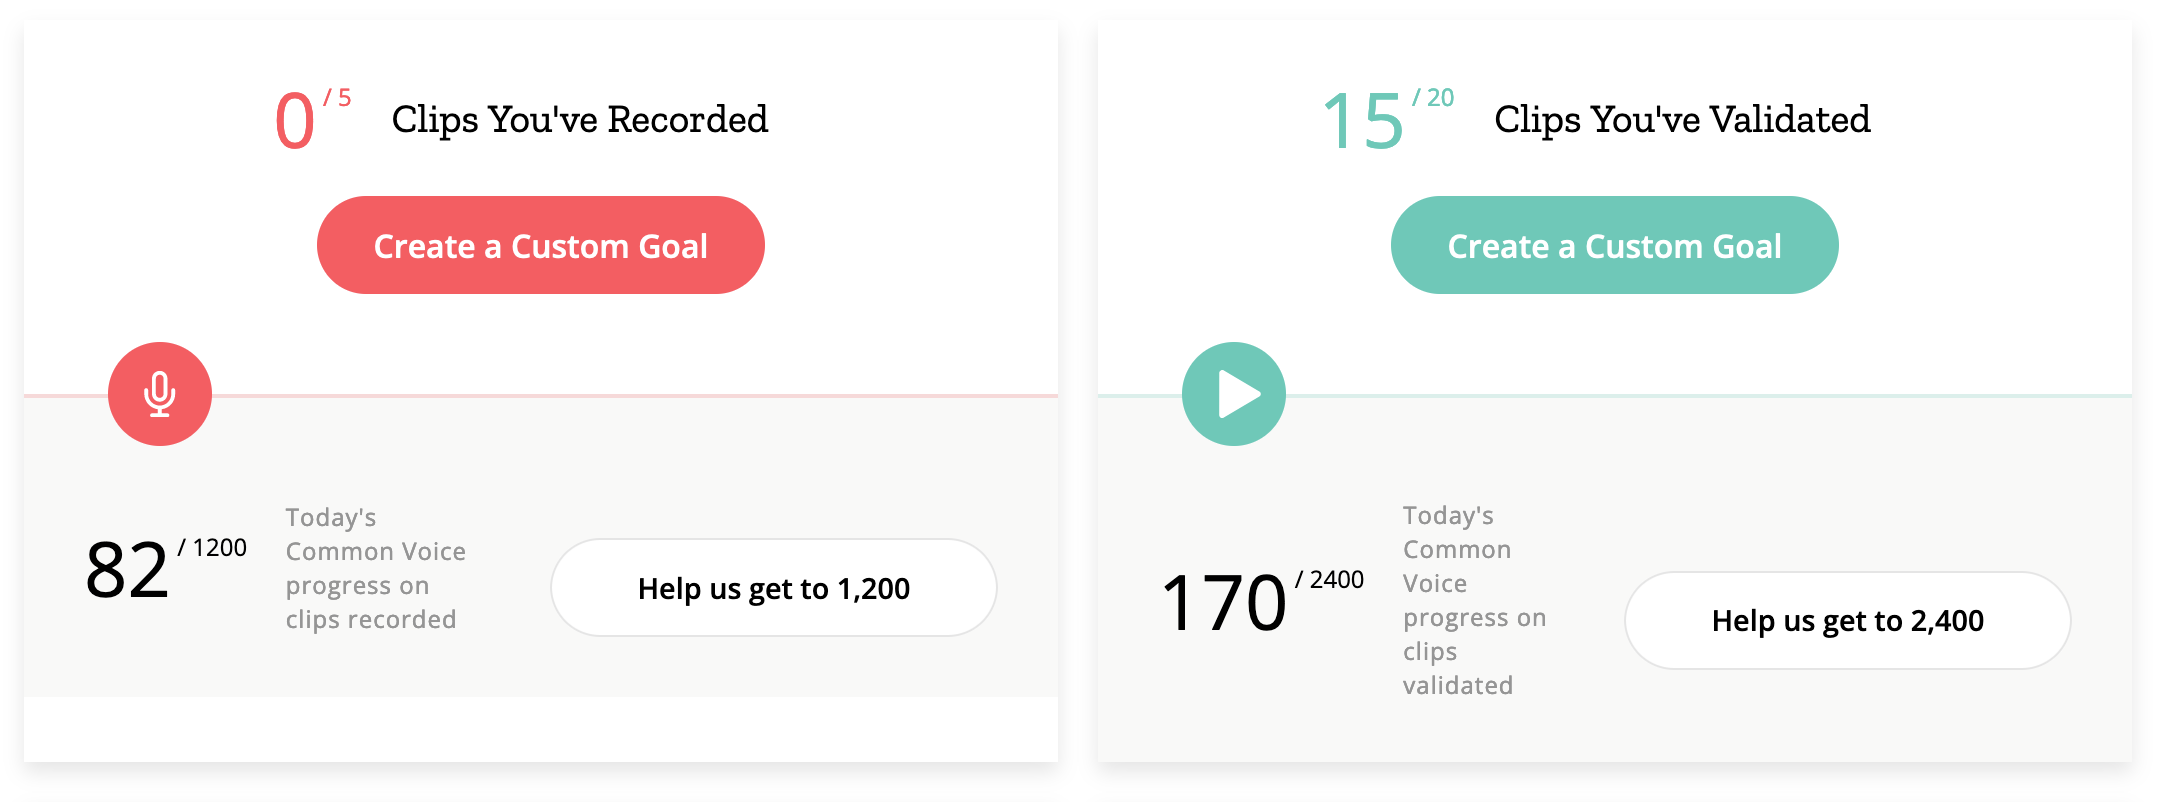Create a custom goal for validated clips
Screen dimensions: 2164x802
pyautogui.click(x=1614, y=245)
